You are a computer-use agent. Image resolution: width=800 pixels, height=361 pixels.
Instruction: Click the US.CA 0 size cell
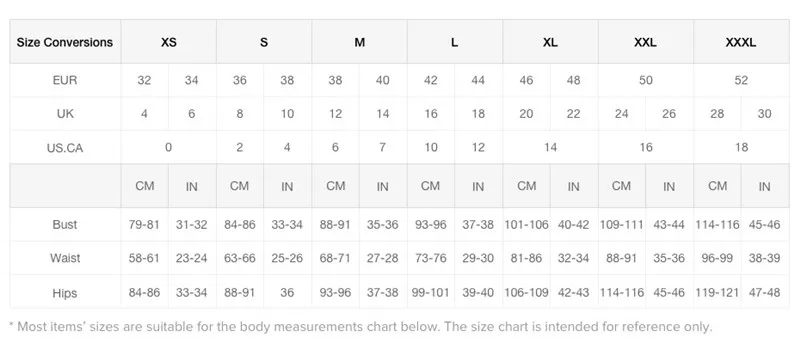168,148
